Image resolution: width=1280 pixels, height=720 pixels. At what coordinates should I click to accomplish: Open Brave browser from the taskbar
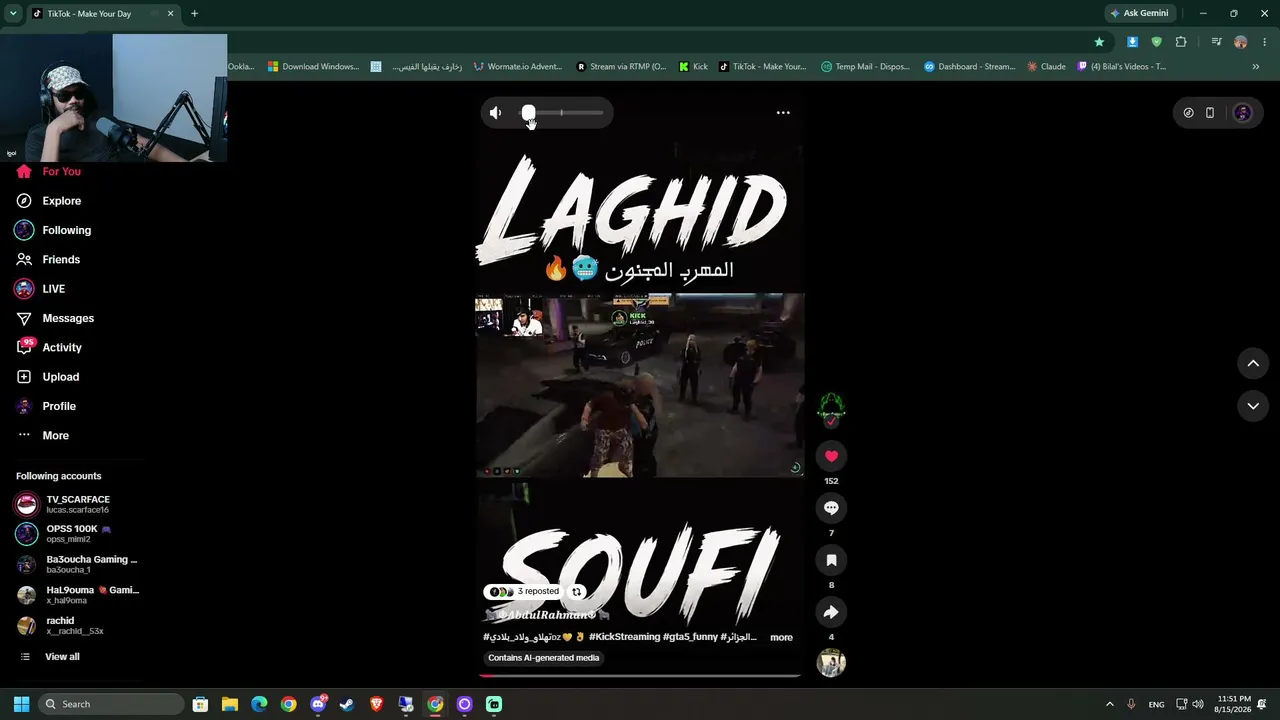coord(376,704)
